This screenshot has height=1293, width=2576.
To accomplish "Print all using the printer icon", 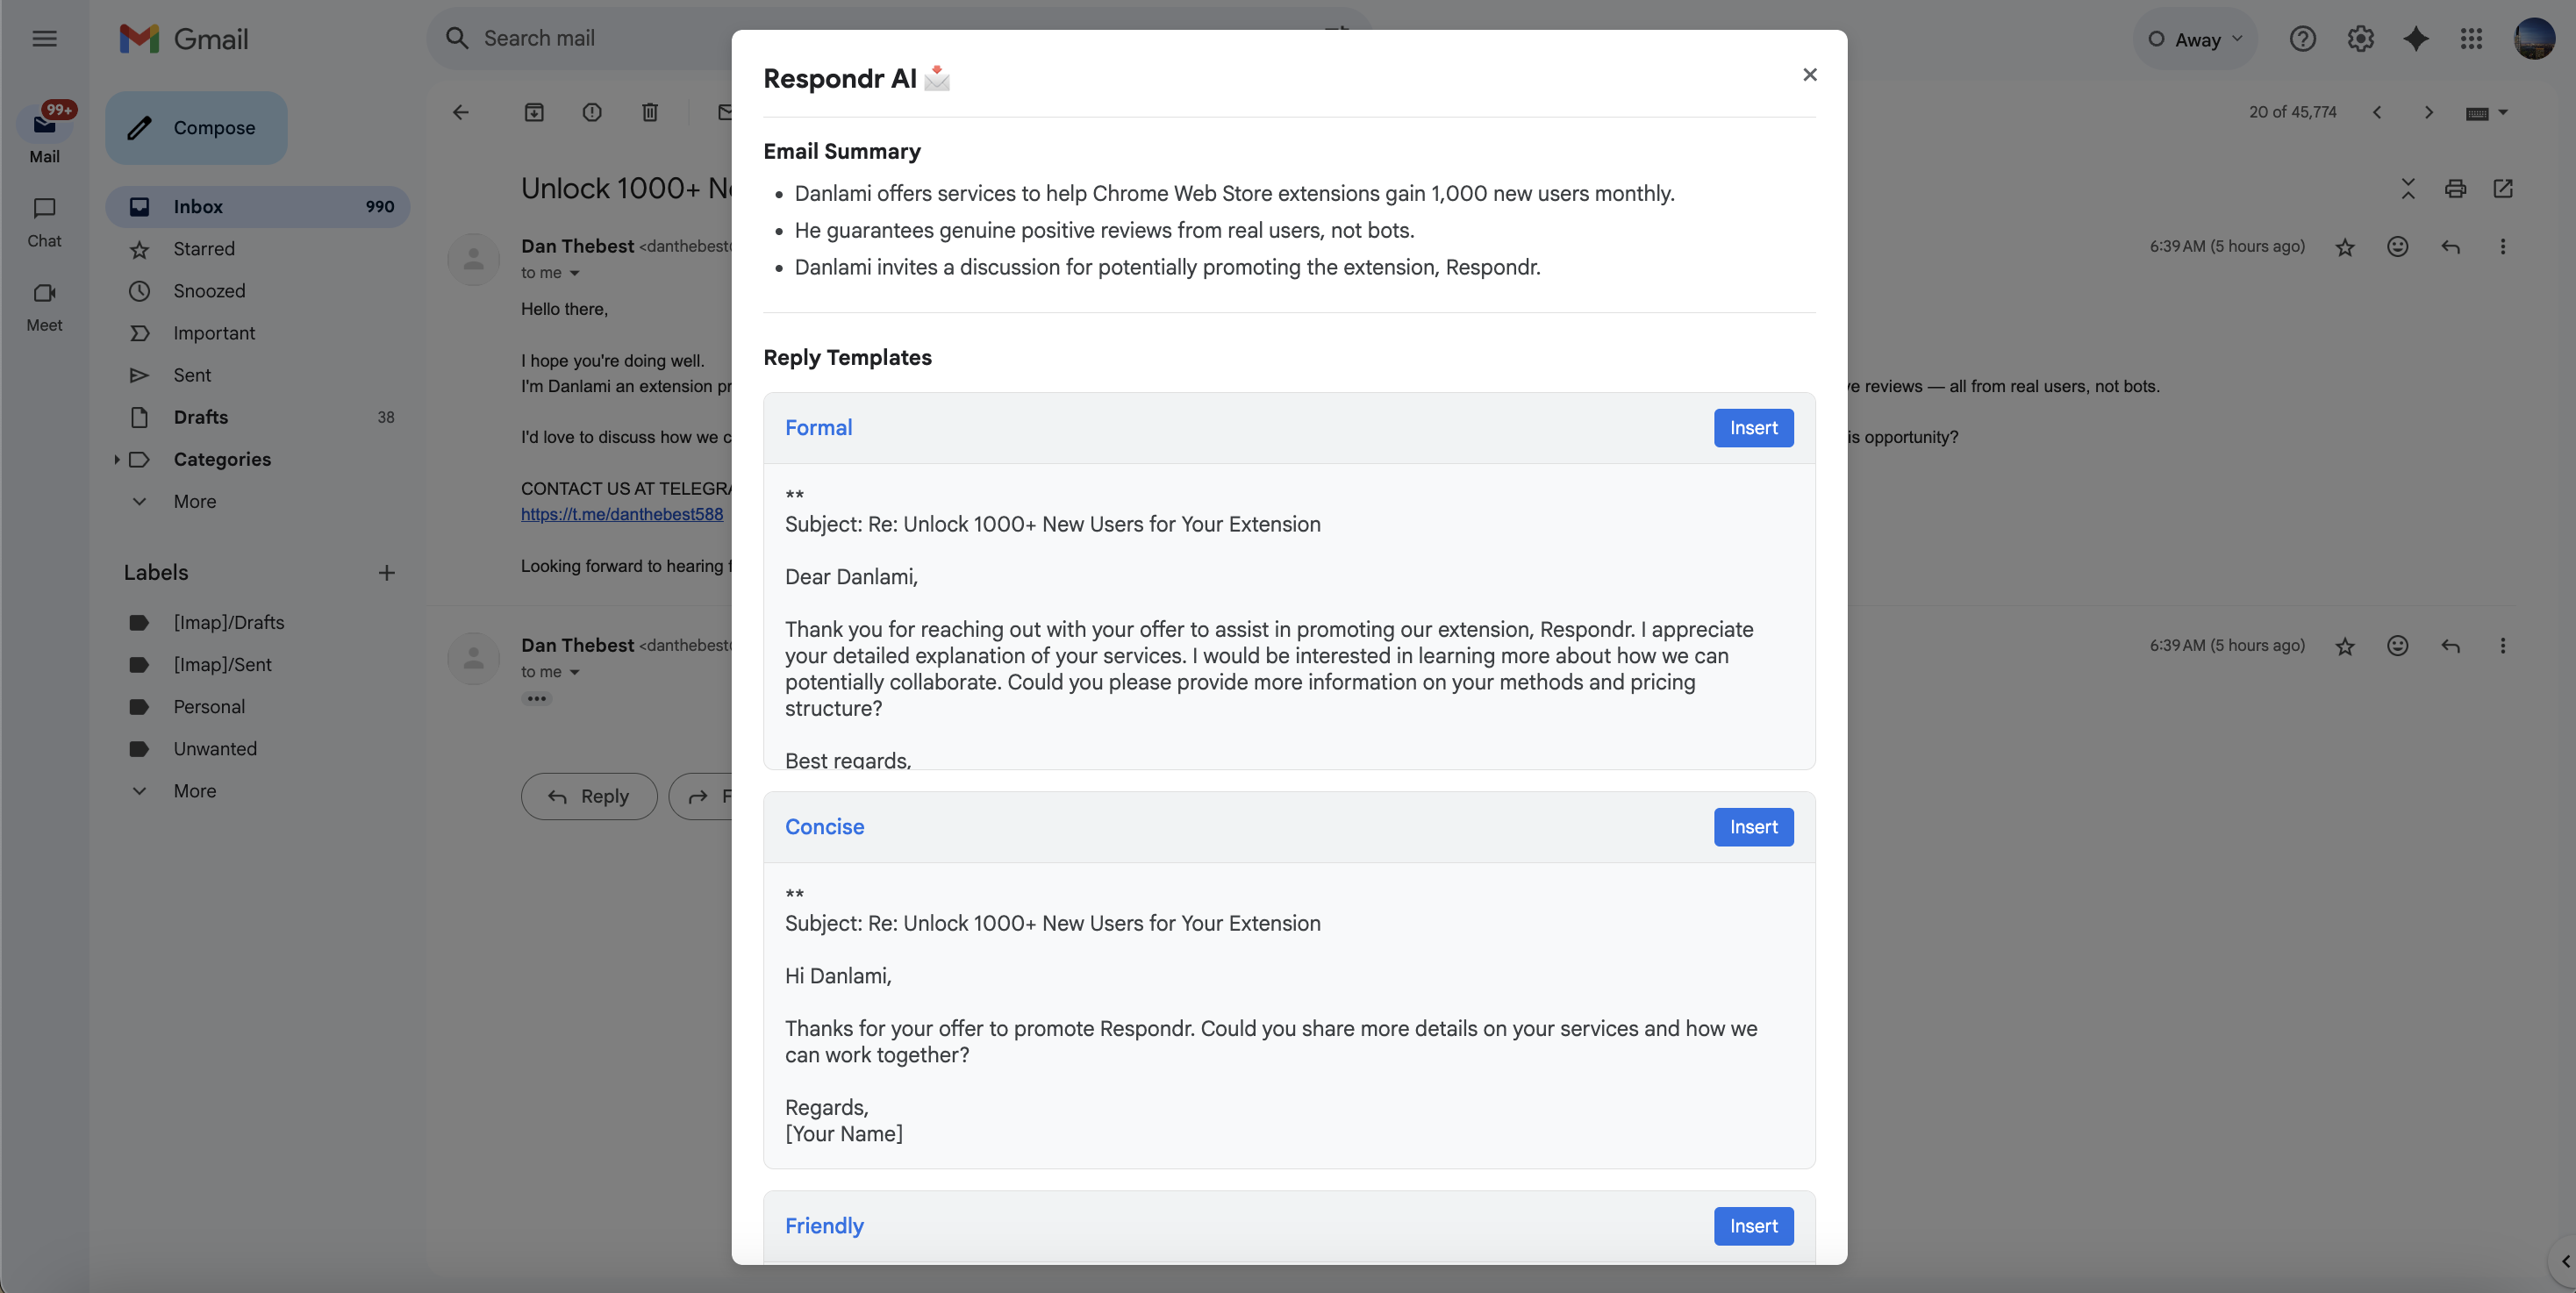I will click(2455, 189).
